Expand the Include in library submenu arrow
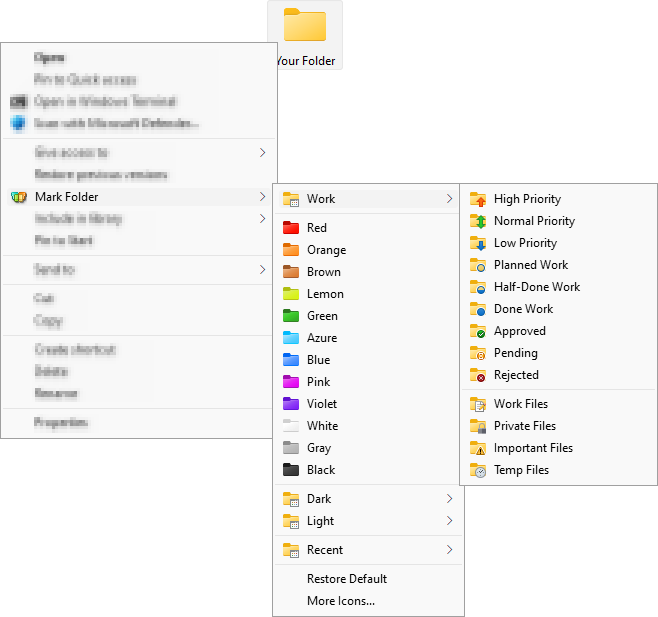The image size is (658, 617). [262, 219]
